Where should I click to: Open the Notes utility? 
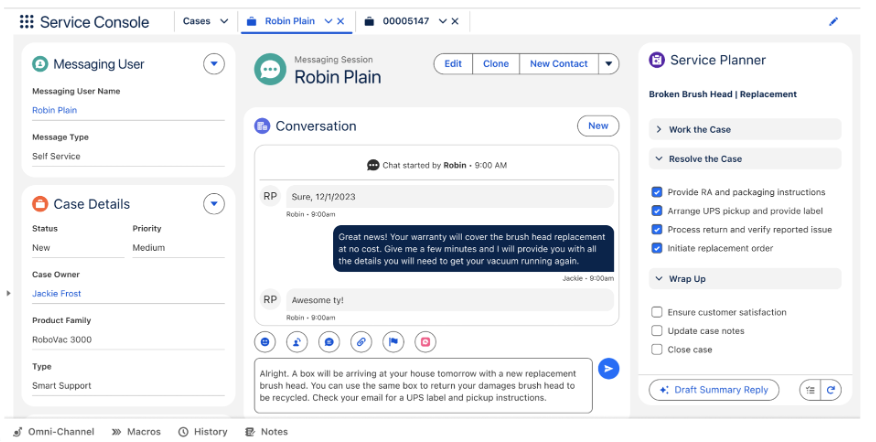click(266, 432)
